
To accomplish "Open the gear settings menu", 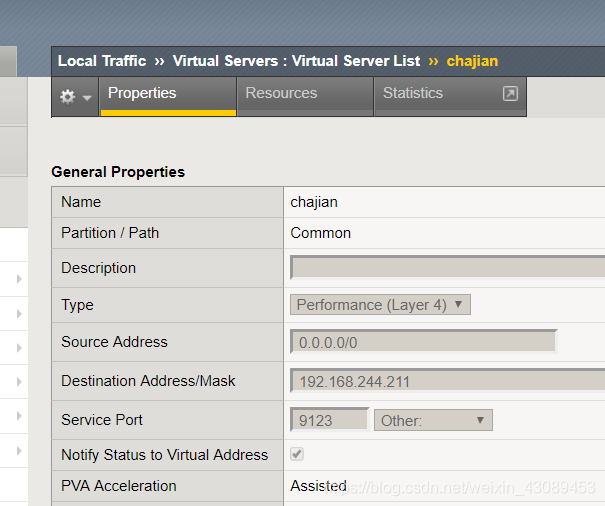I will tap(75, 96).
